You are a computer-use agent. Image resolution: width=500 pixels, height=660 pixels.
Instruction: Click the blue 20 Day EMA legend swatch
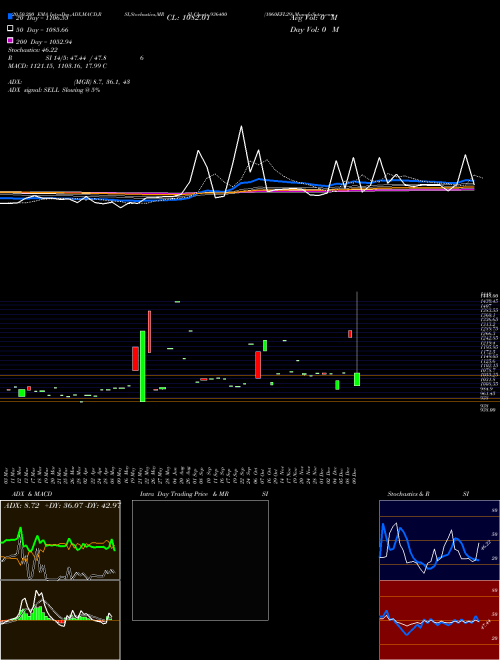10,17
